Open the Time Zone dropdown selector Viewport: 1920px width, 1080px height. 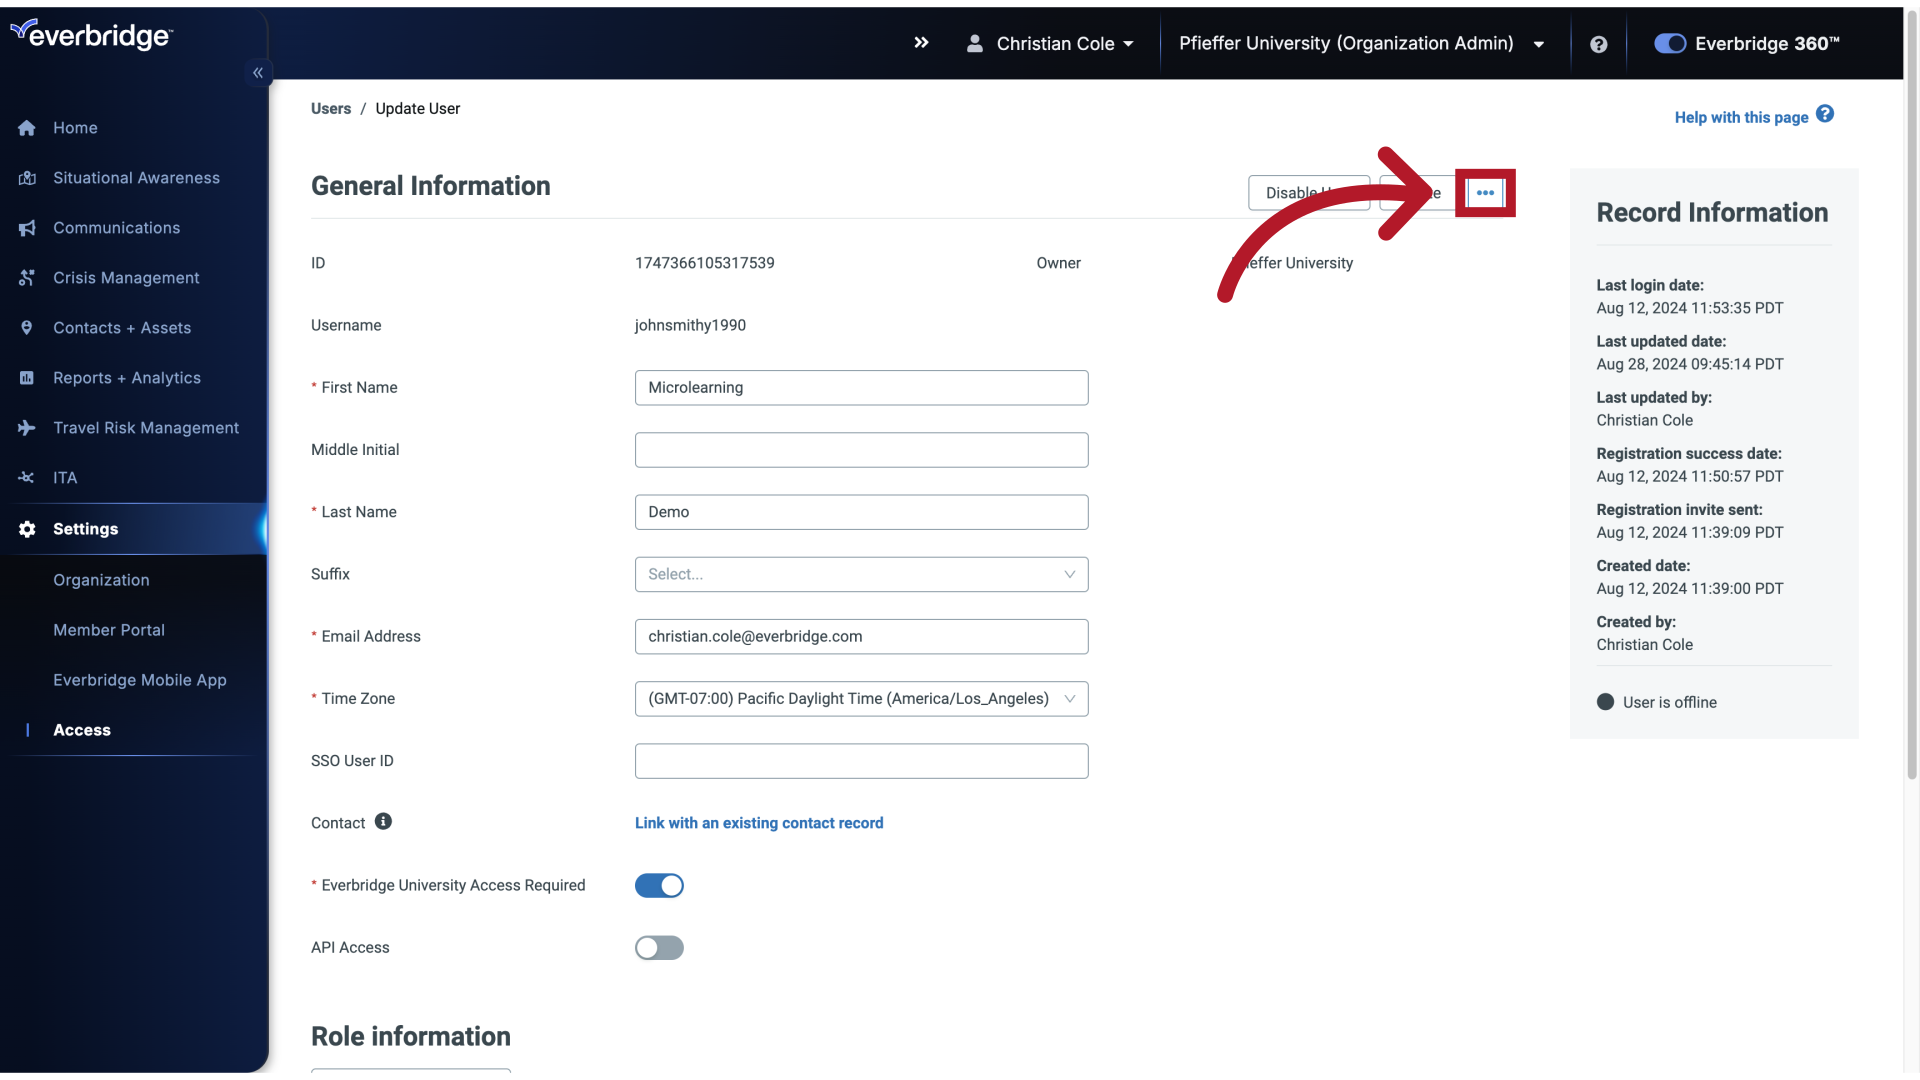coord(861,699)
